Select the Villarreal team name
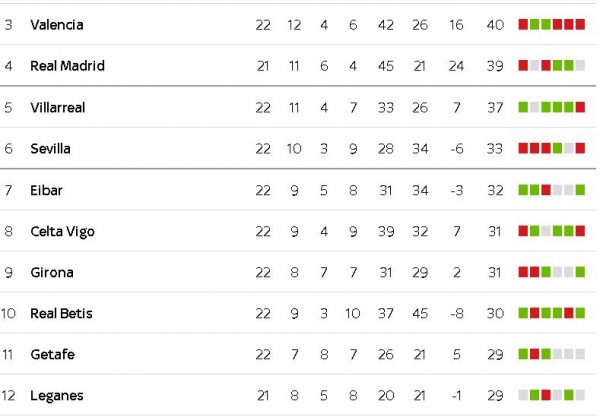 [x=58, y=108]
